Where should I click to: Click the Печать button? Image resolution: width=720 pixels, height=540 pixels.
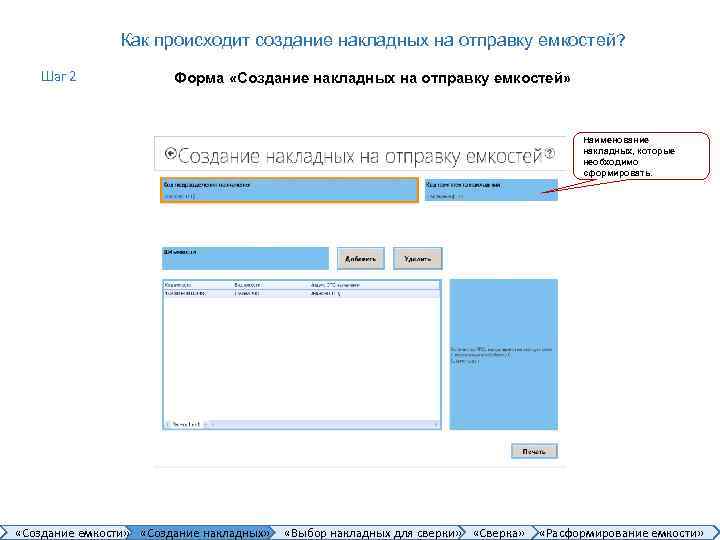tap(534, 451)
